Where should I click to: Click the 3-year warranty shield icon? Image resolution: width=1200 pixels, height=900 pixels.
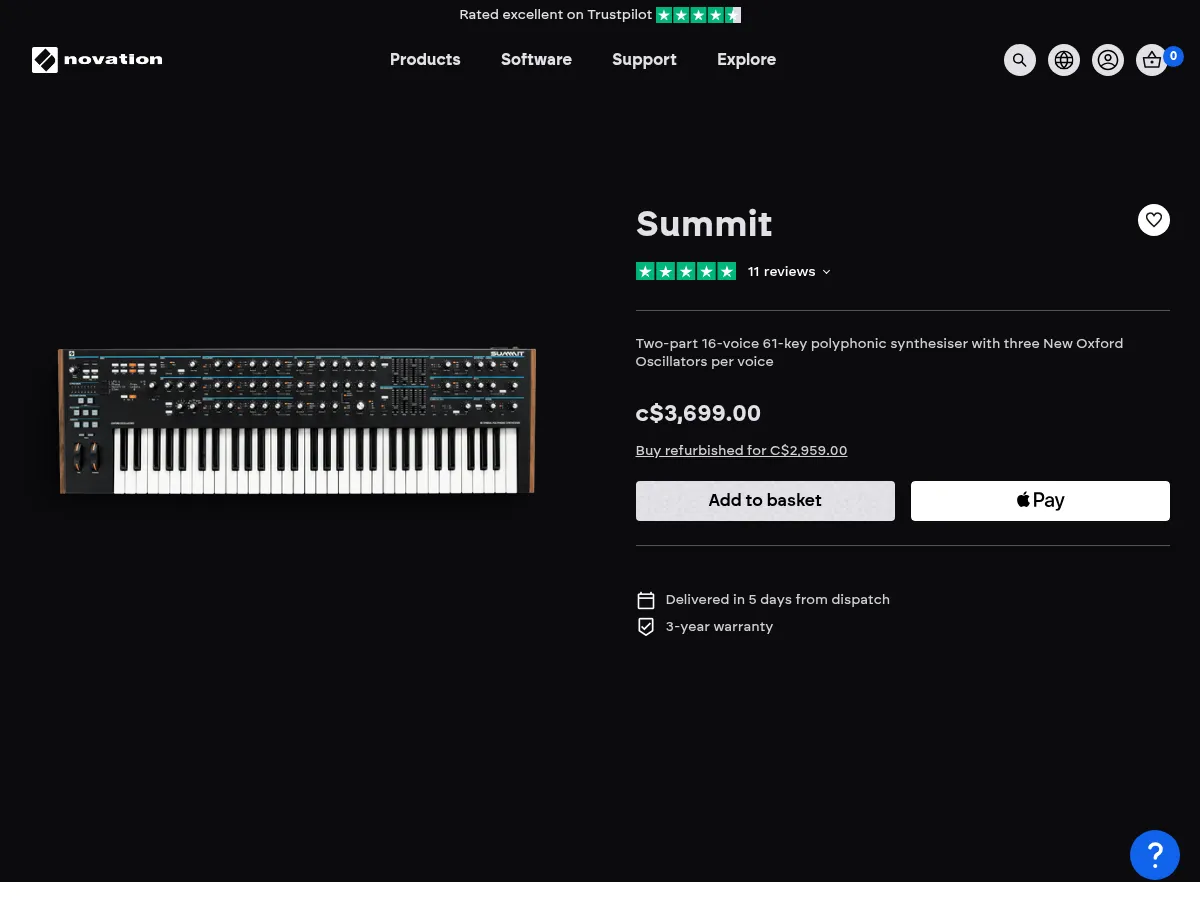645,626
